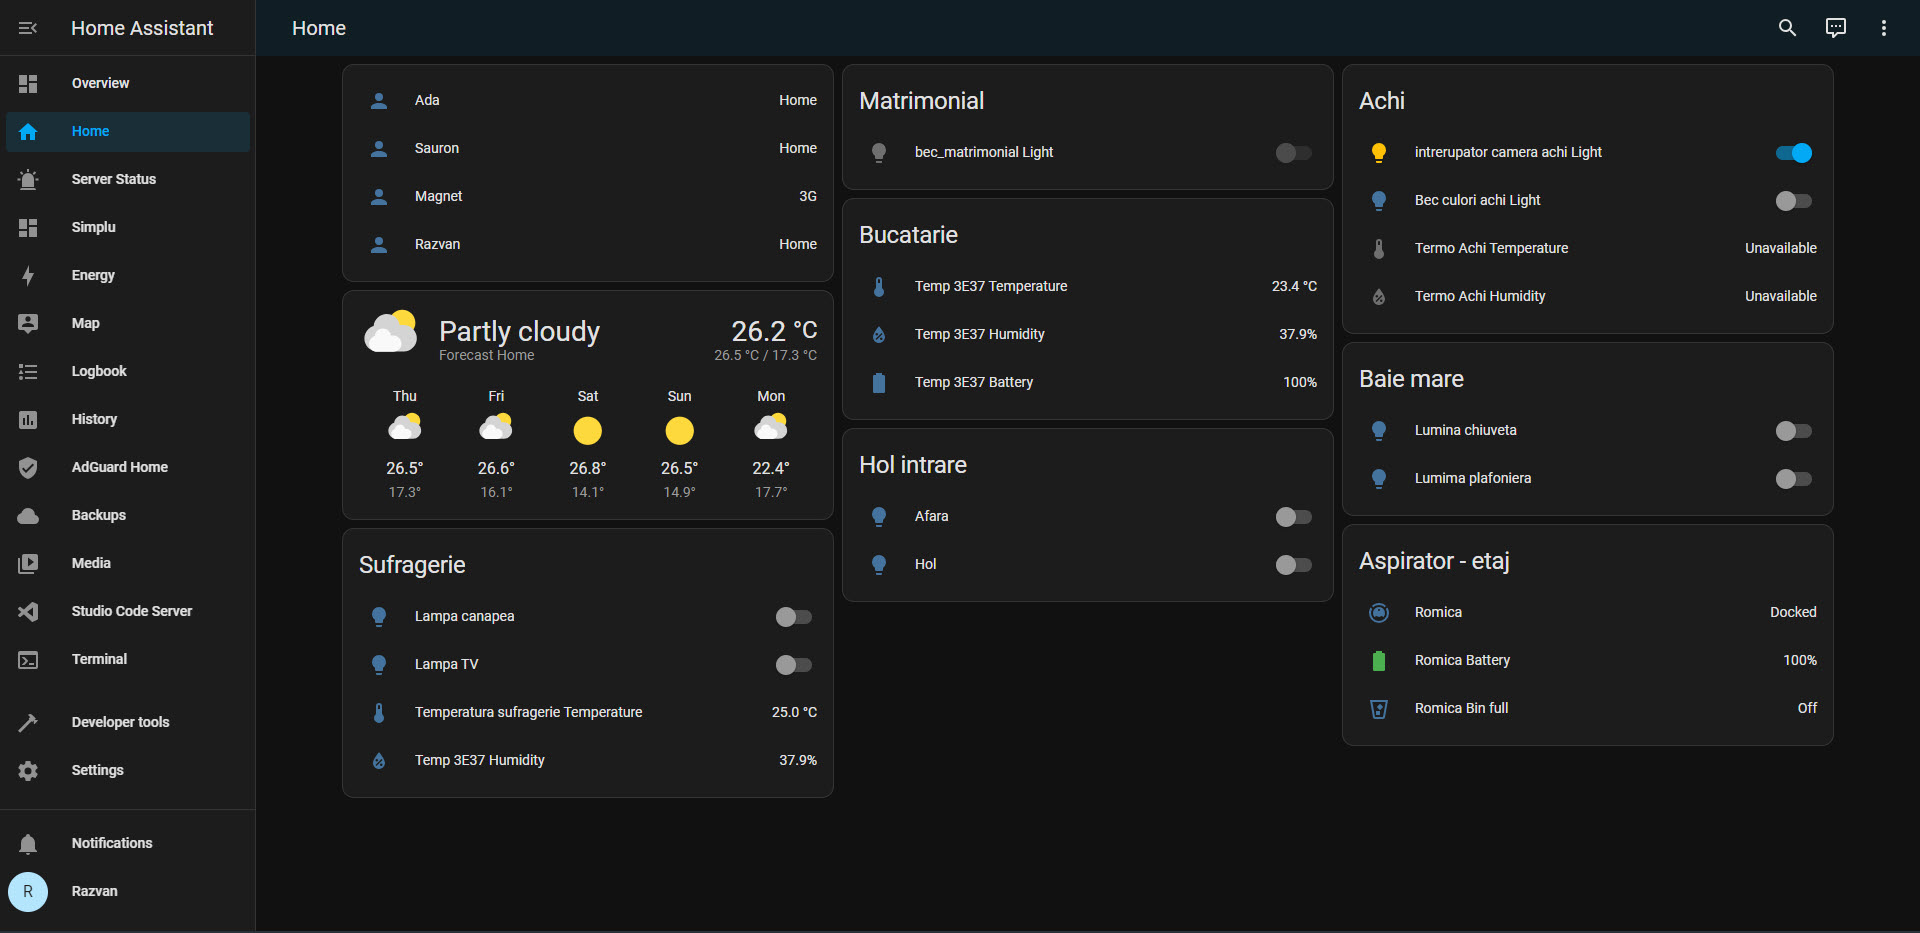The image size is (1920, 933).
Task: Click the Developer tools hammer icon
Action: tap(28, 723)
